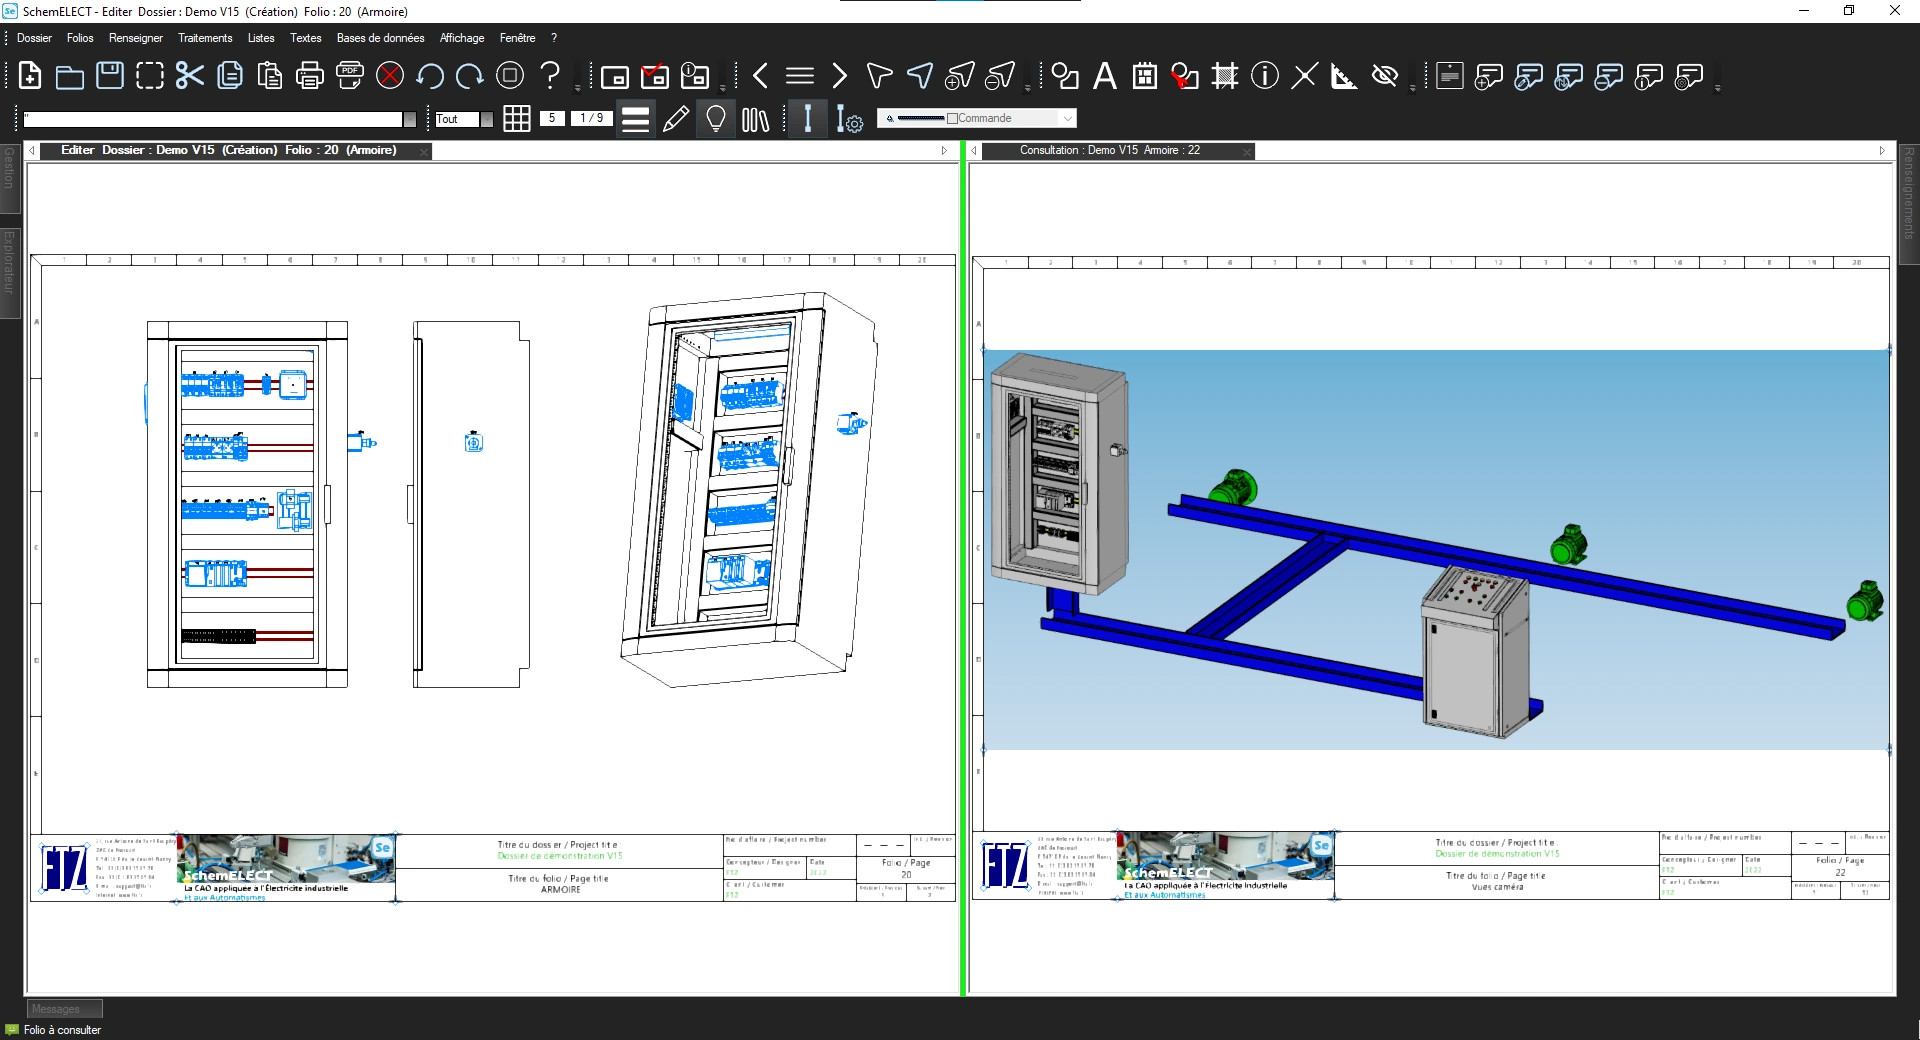Select the text tool (letter A icon)
Screen dimensions: 1920x1040
[x=1105, y=76]
